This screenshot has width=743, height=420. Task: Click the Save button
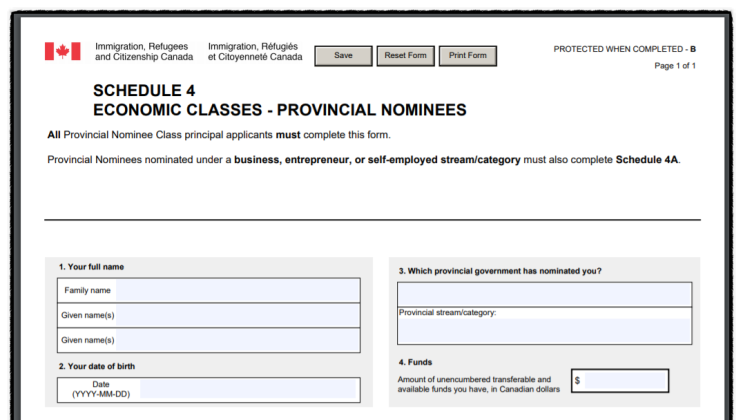pyautogui.click(x=343, y=56)
